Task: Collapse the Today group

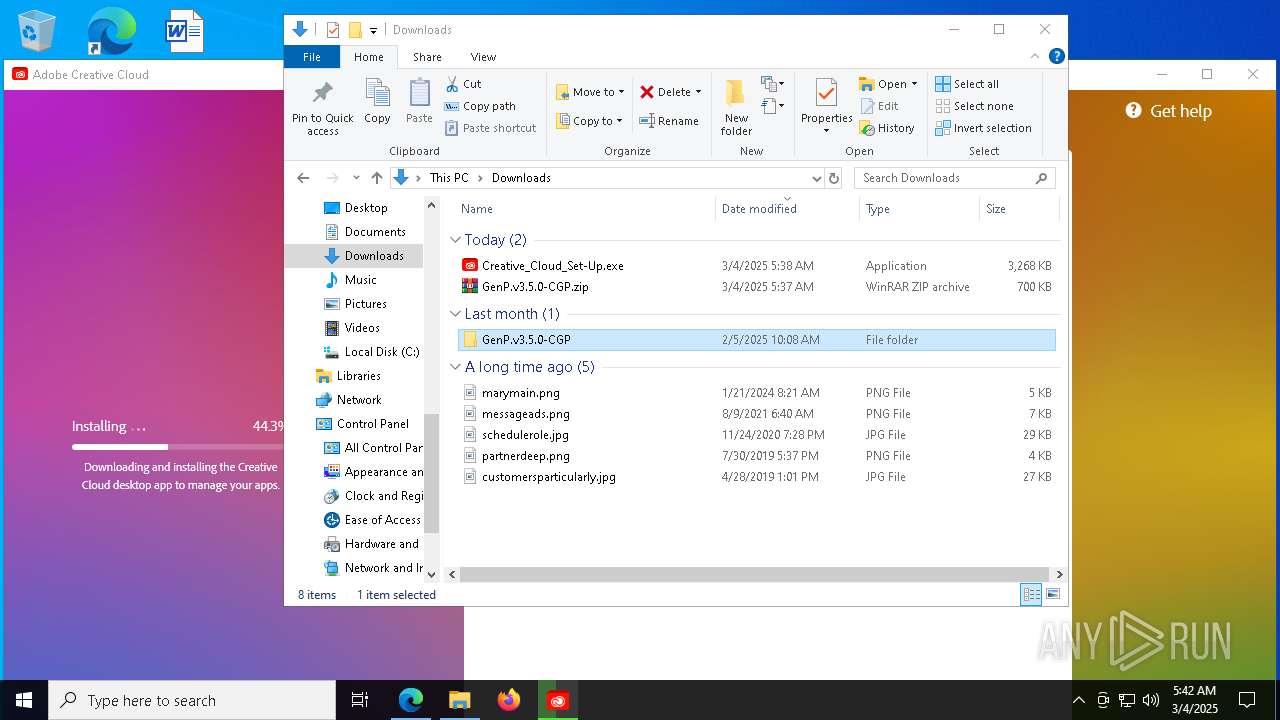Action: (455, 240)
